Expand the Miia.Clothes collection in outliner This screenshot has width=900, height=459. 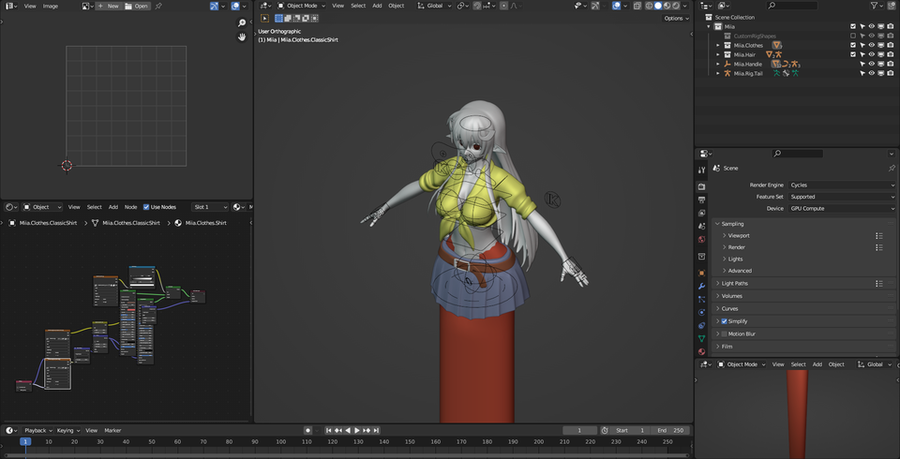tap(718, 45)
